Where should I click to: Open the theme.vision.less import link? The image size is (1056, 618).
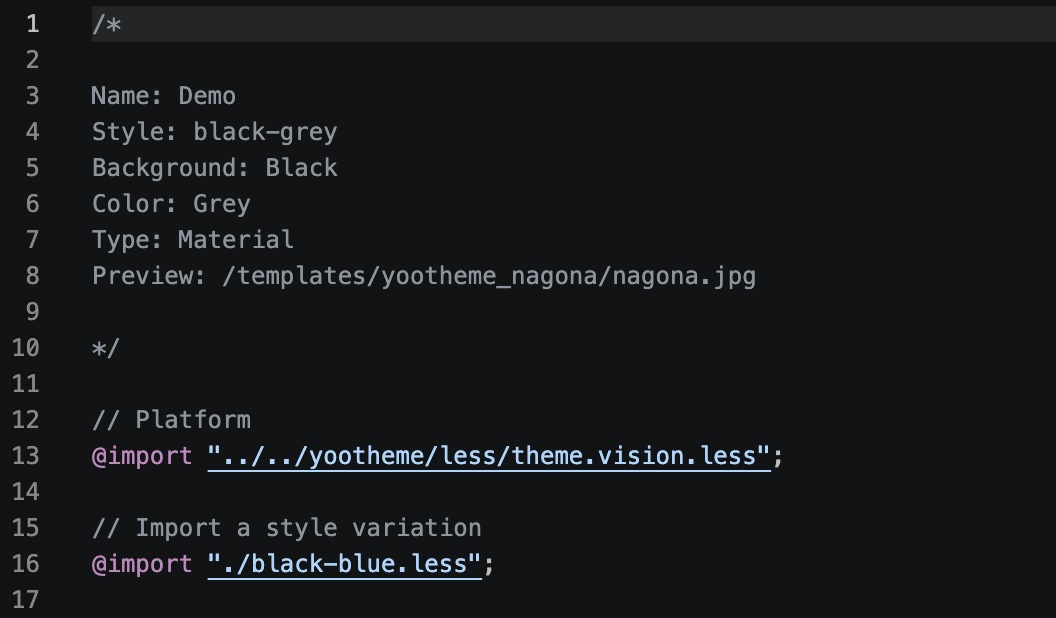pyautogui.click(x=489, y=456)
